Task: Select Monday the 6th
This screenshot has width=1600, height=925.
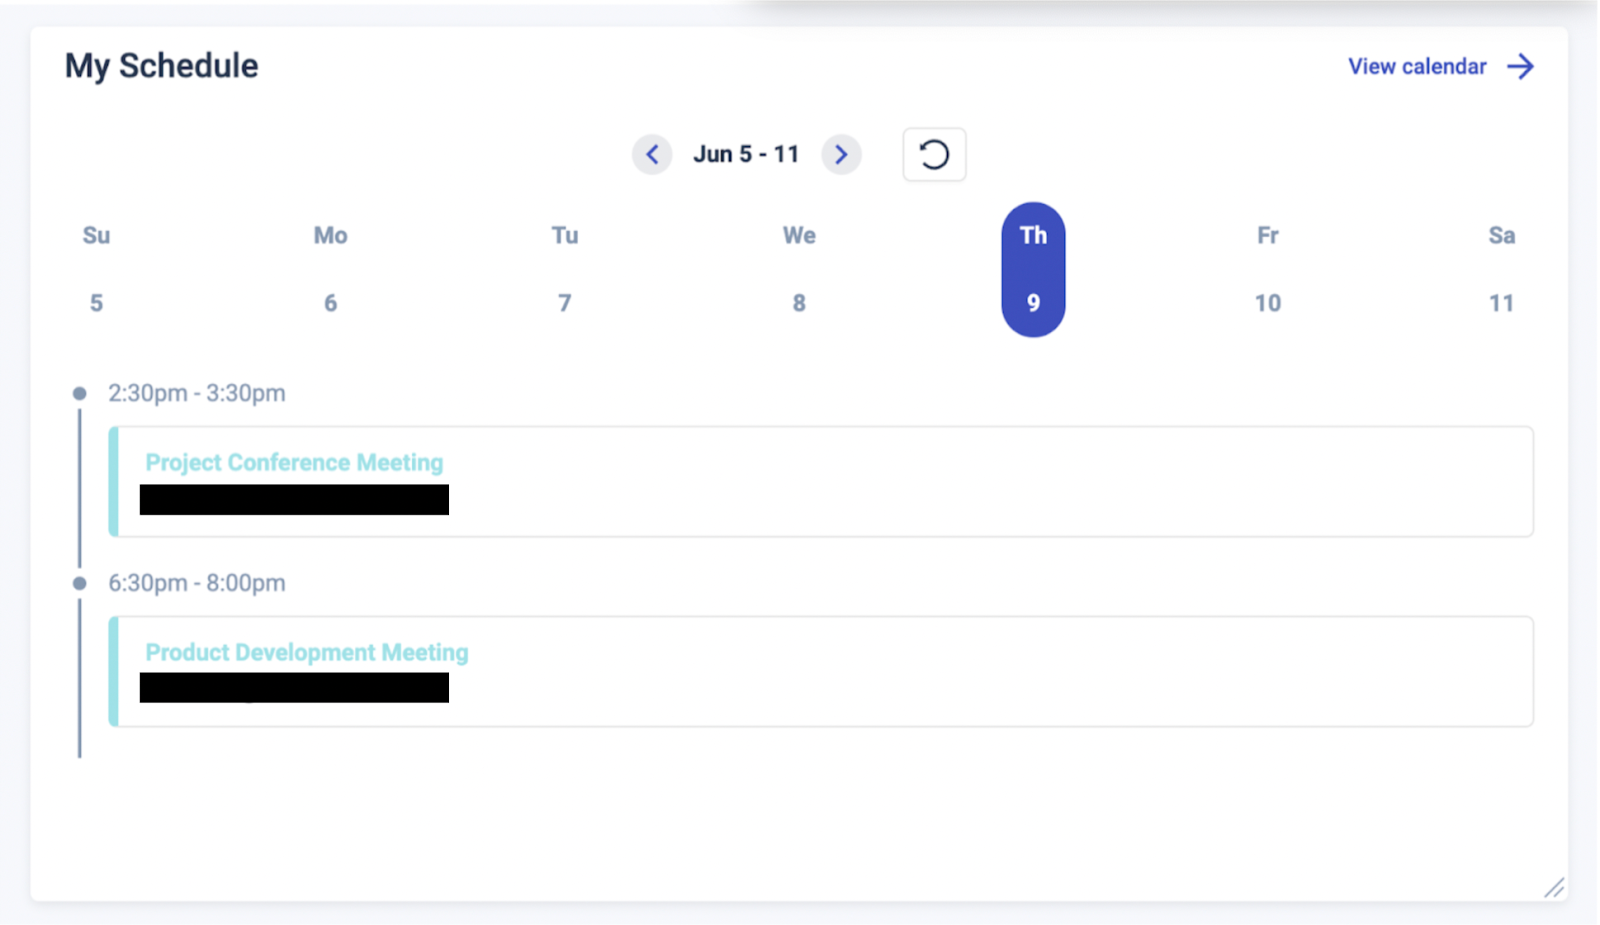Action: 330,269
